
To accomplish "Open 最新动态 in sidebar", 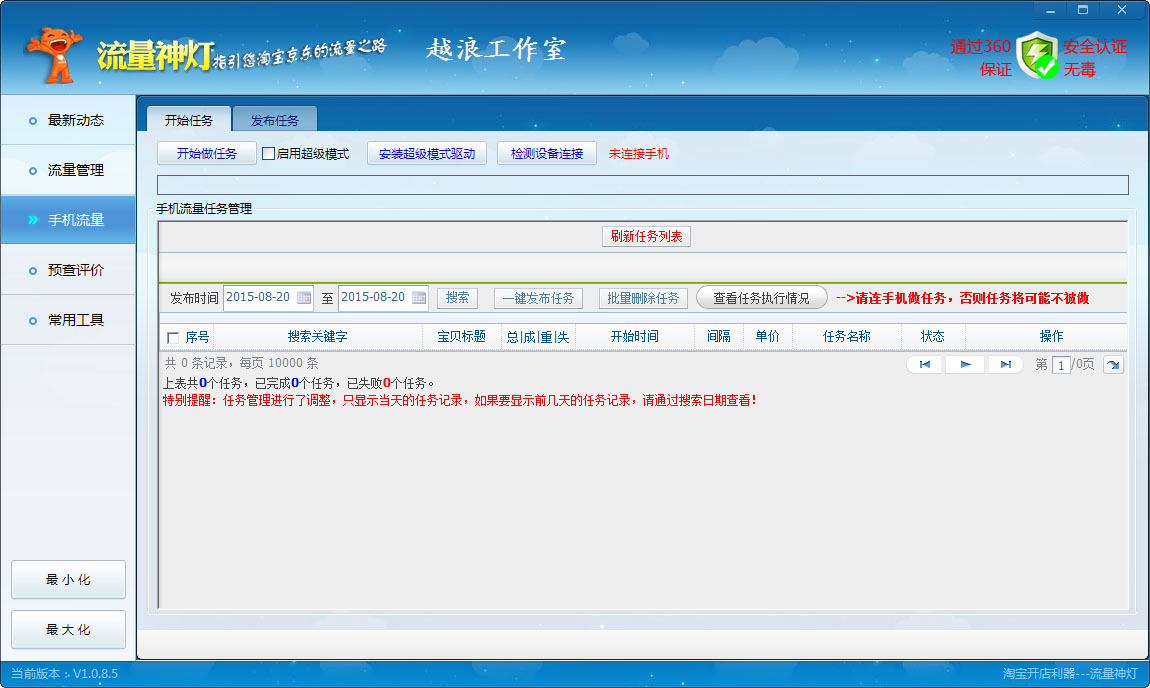I will pos(68,120).
